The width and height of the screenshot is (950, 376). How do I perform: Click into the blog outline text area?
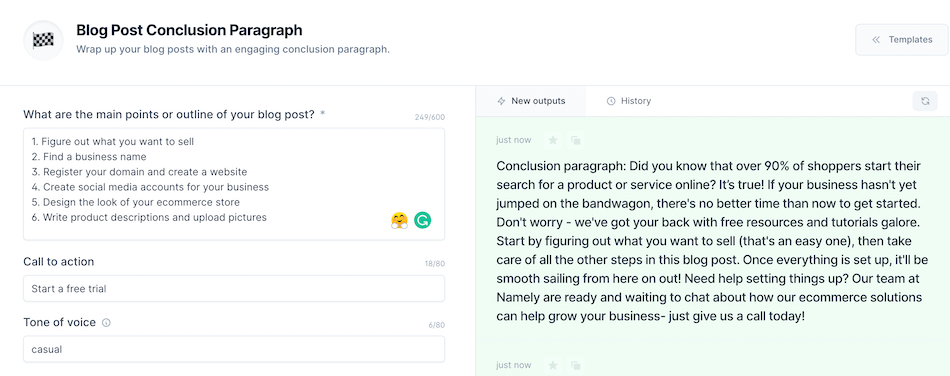coord(234,184)
